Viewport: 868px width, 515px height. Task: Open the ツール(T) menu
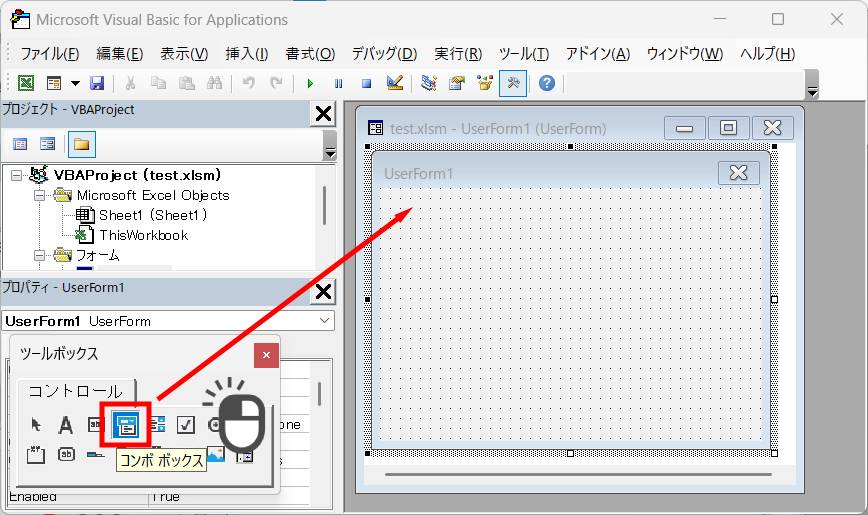click(x=524, y=54)
